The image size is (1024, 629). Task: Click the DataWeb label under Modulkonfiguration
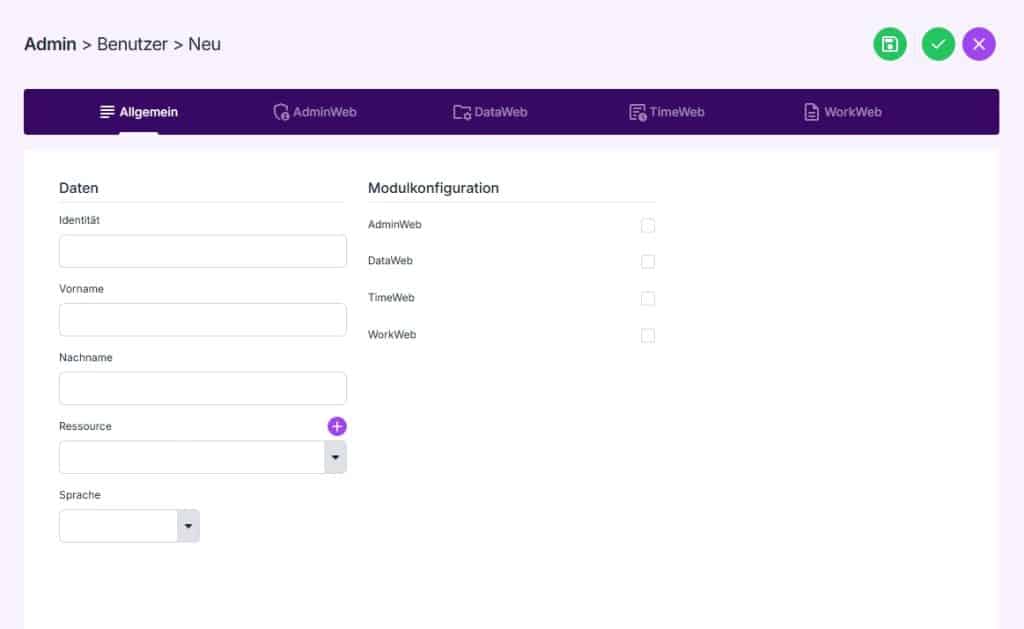point(390,261)
